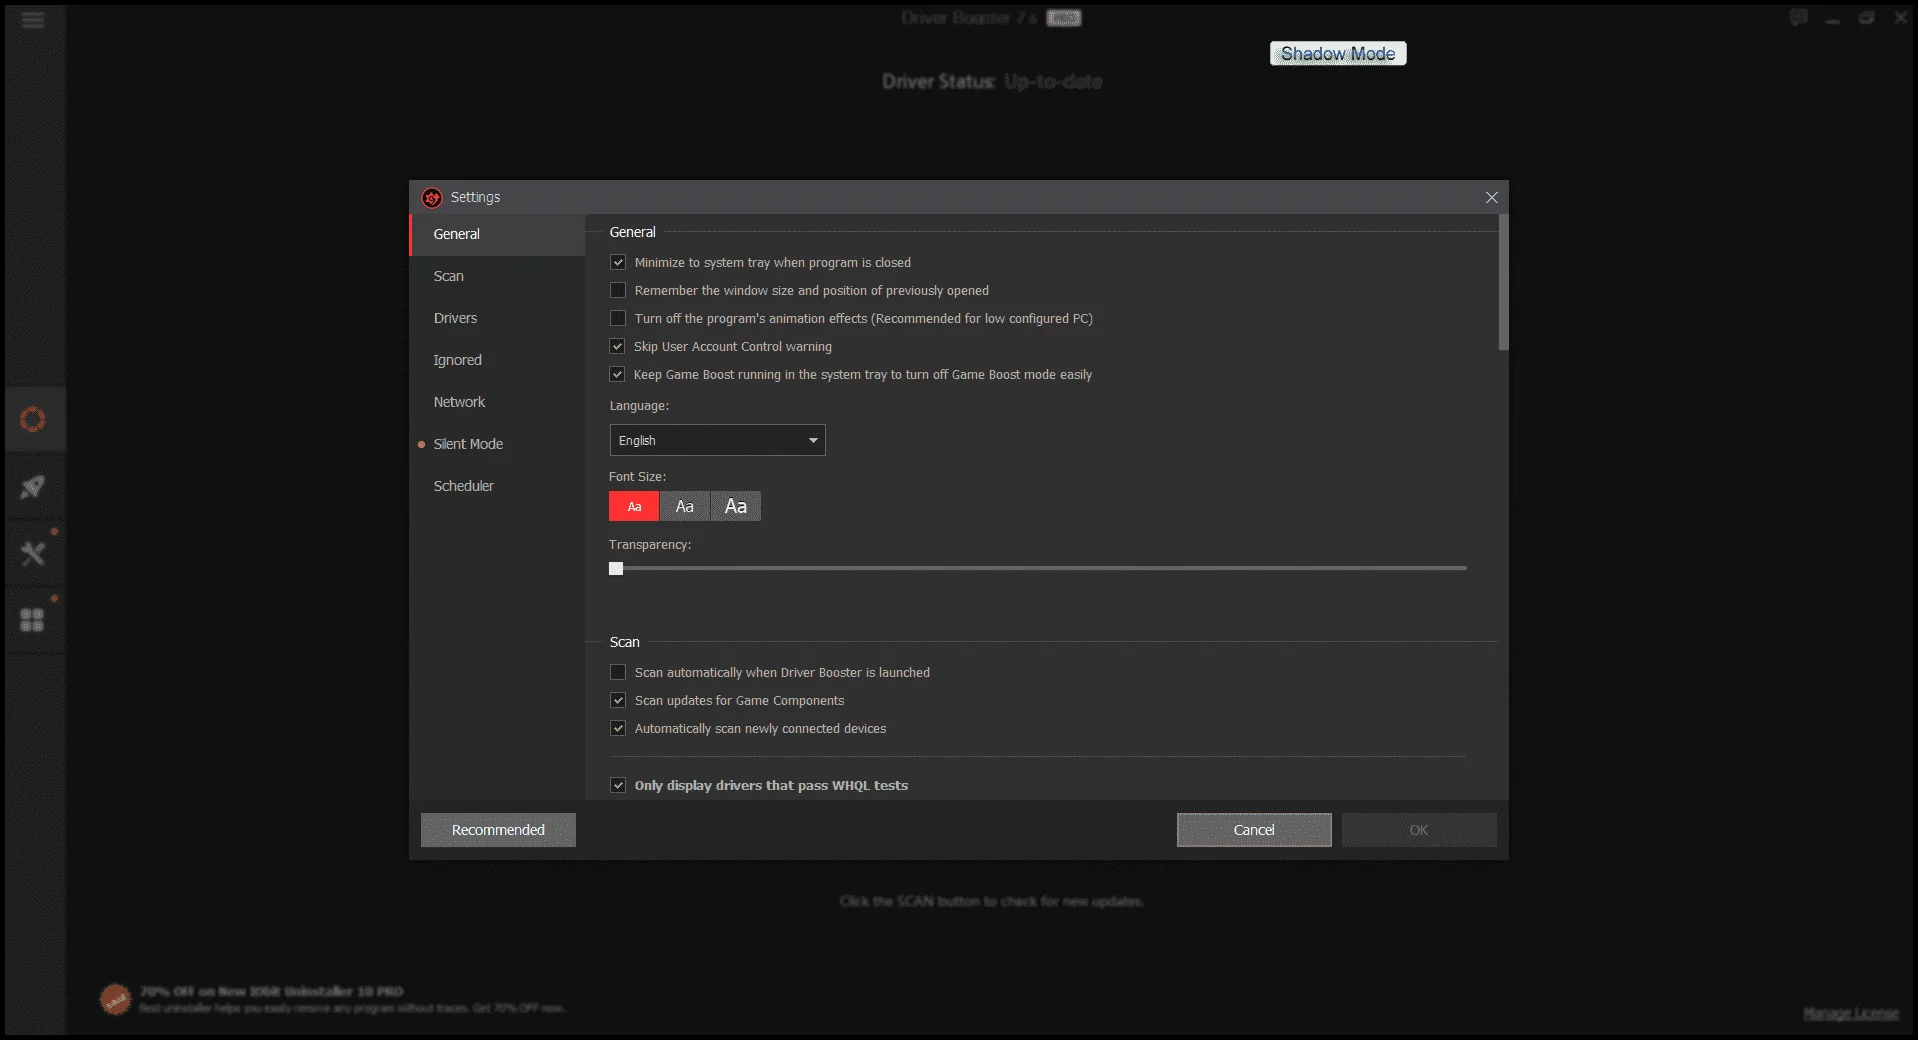Click the Driver Status Up-to-date text
This screenshot has width=1918, height=1040.
[992, 82]
